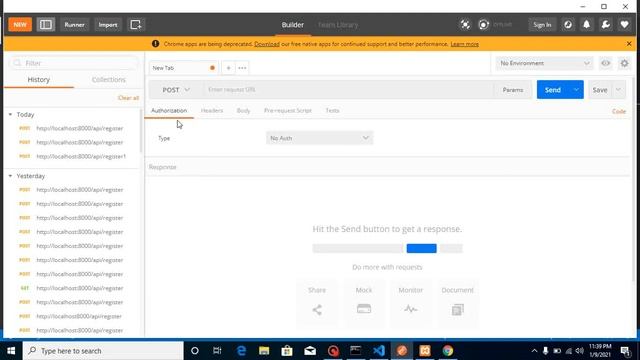The image size is (640, 360).
Task: Open the notifications bell
Action: (x=587, y=24)
